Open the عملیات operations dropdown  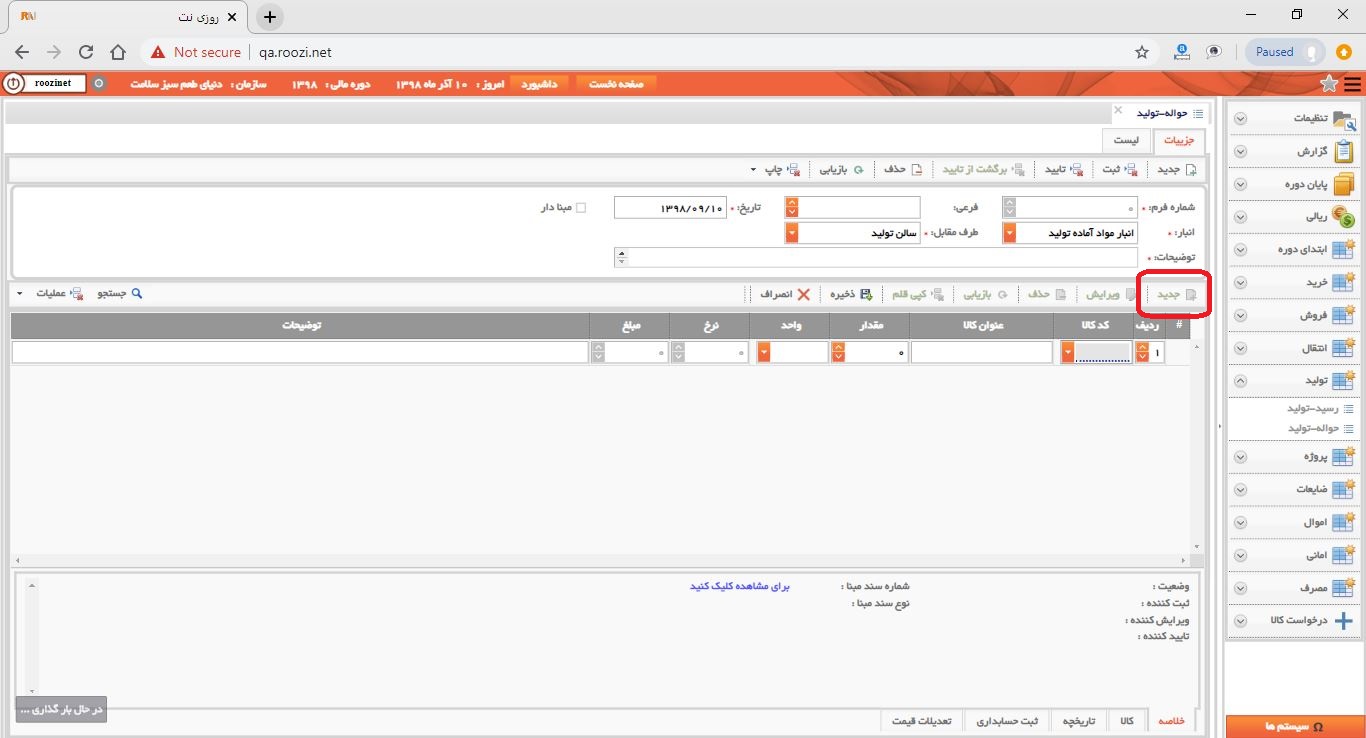(45, 294)
